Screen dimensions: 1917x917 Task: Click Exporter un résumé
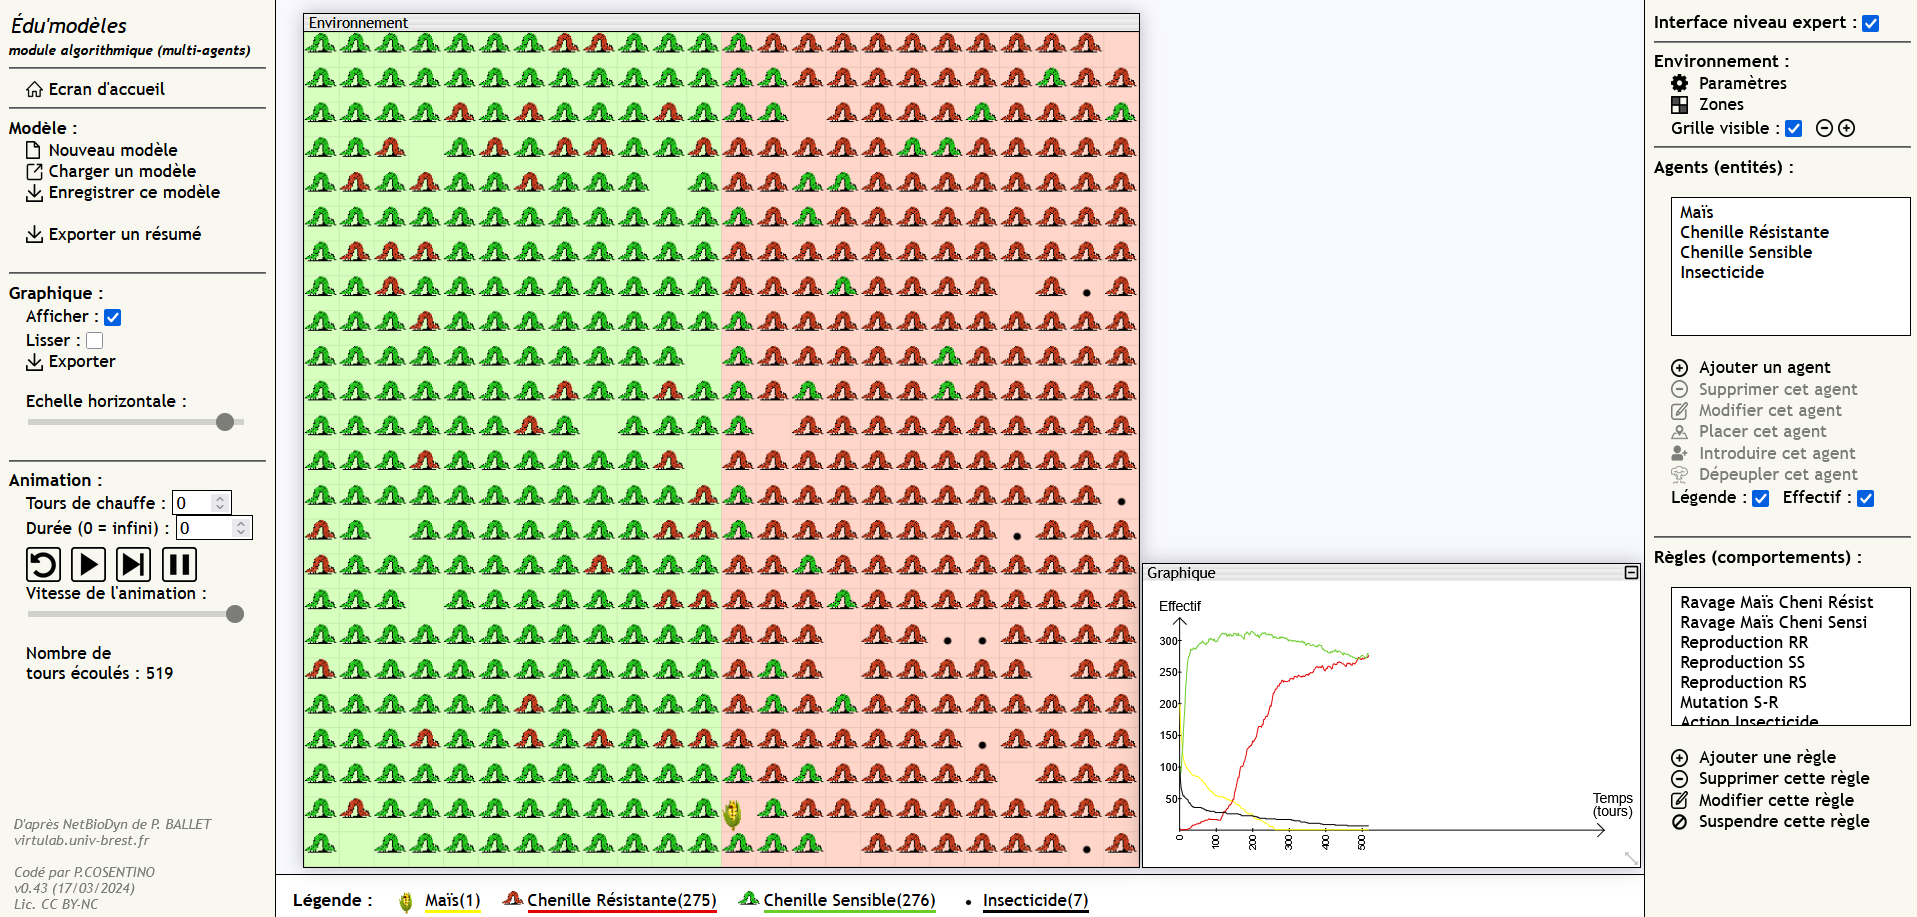(x=124, y=234)
